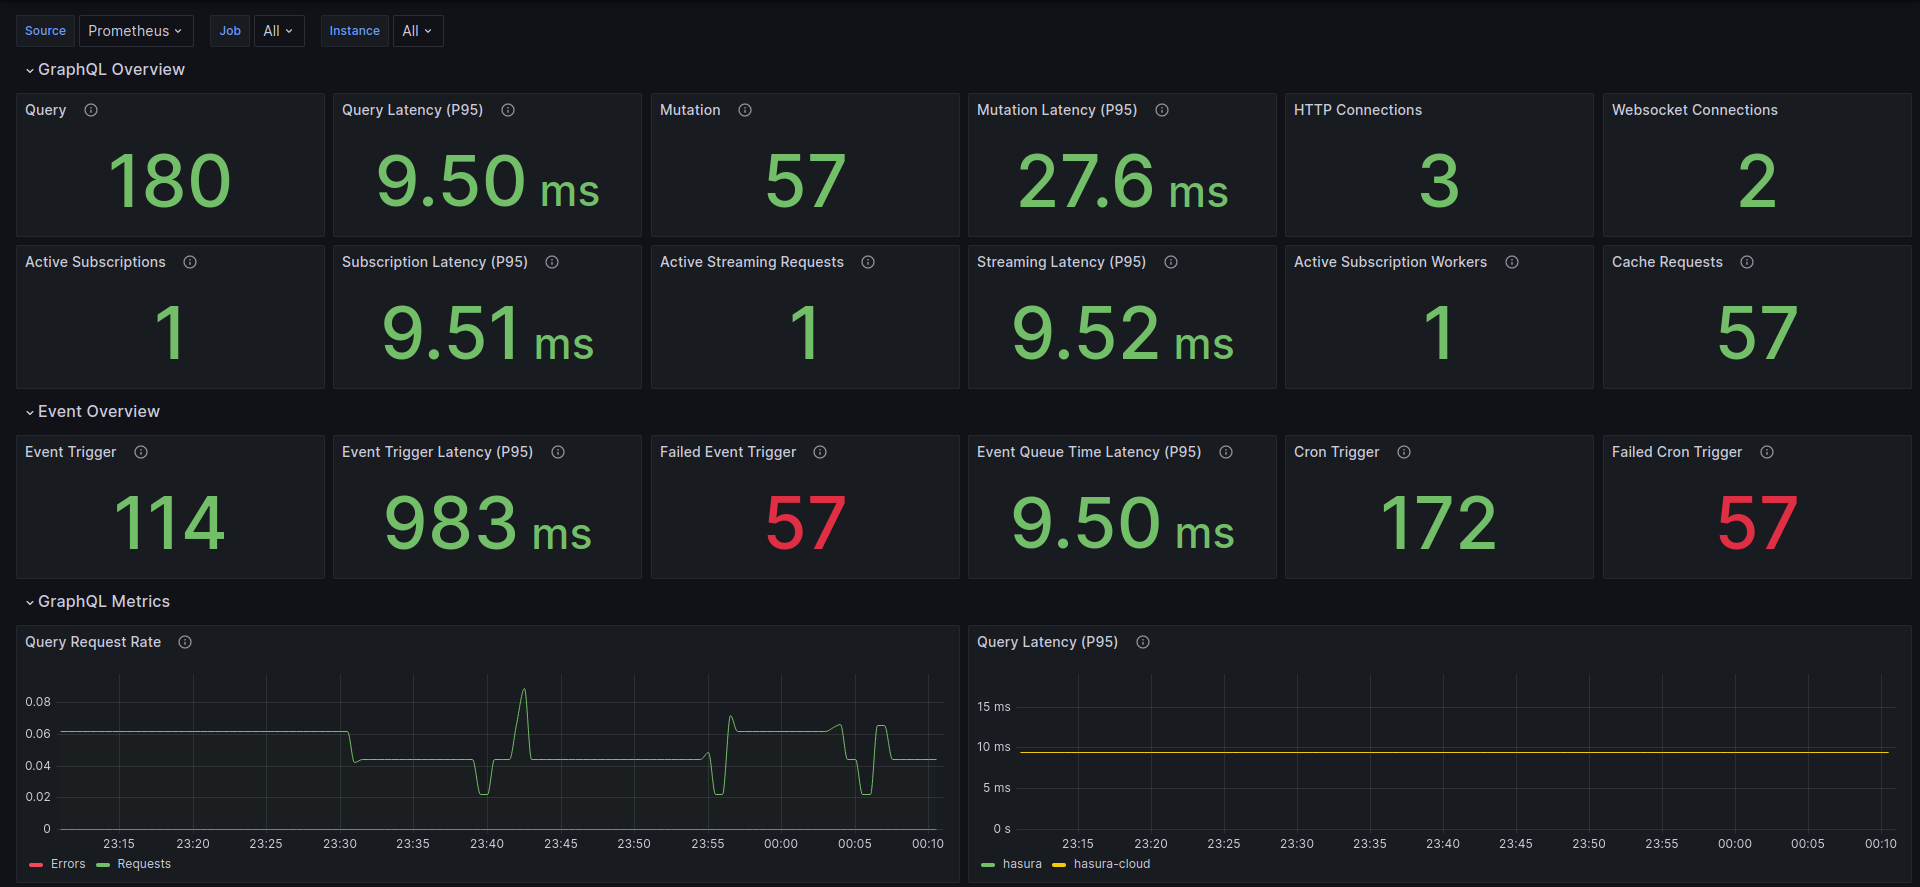Viewport: 1920px width, 887px height.
Task: Click the info icon next to Query panel
Action: click(91, 110)
